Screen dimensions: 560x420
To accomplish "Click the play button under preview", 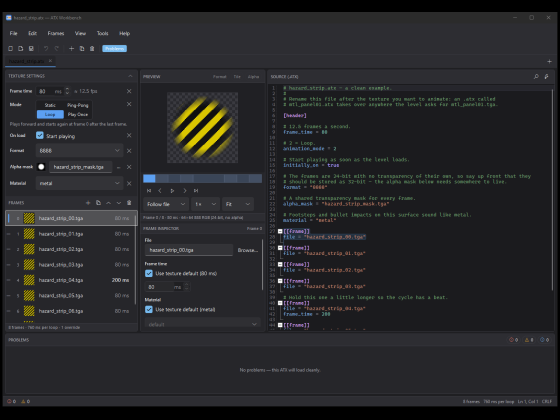I will pos(172,191).
